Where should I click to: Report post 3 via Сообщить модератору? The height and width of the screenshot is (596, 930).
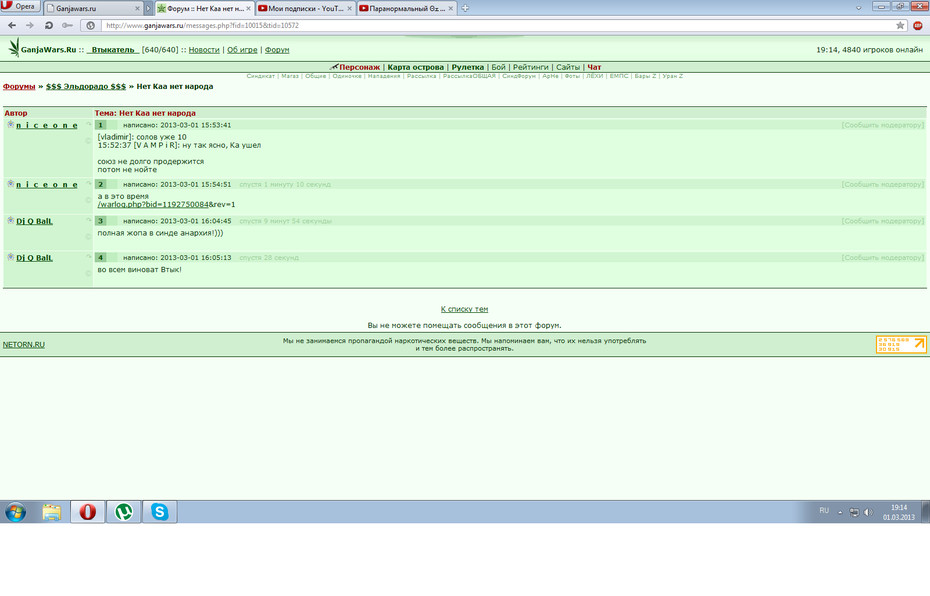tap(883, 221)
